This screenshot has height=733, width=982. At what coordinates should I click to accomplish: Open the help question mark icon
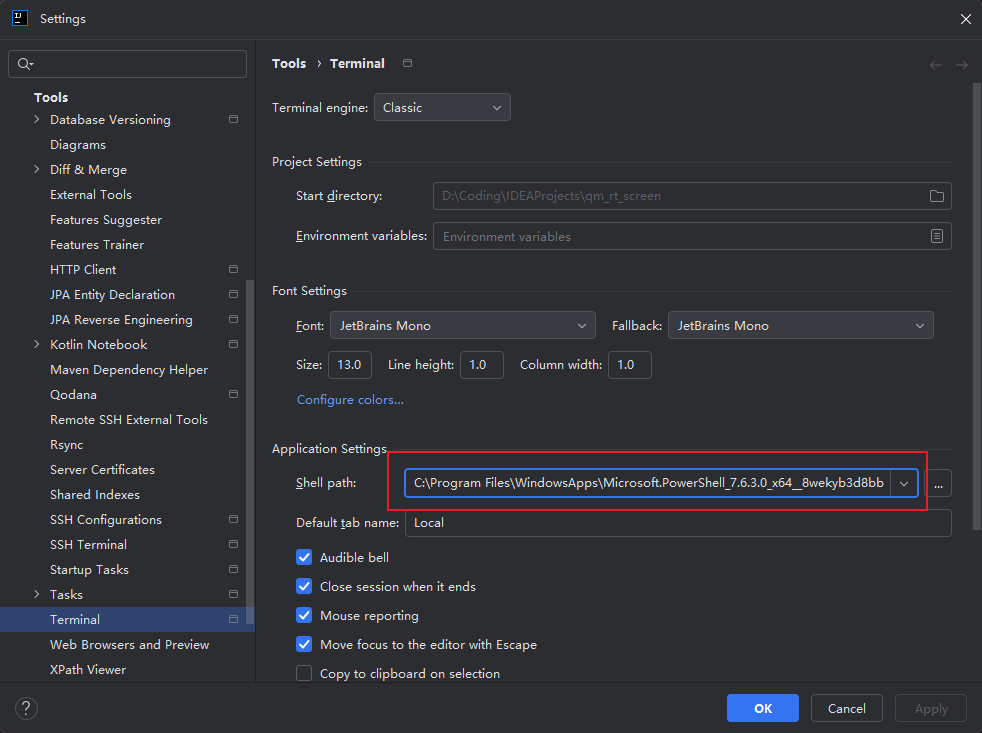click(26, 709)
